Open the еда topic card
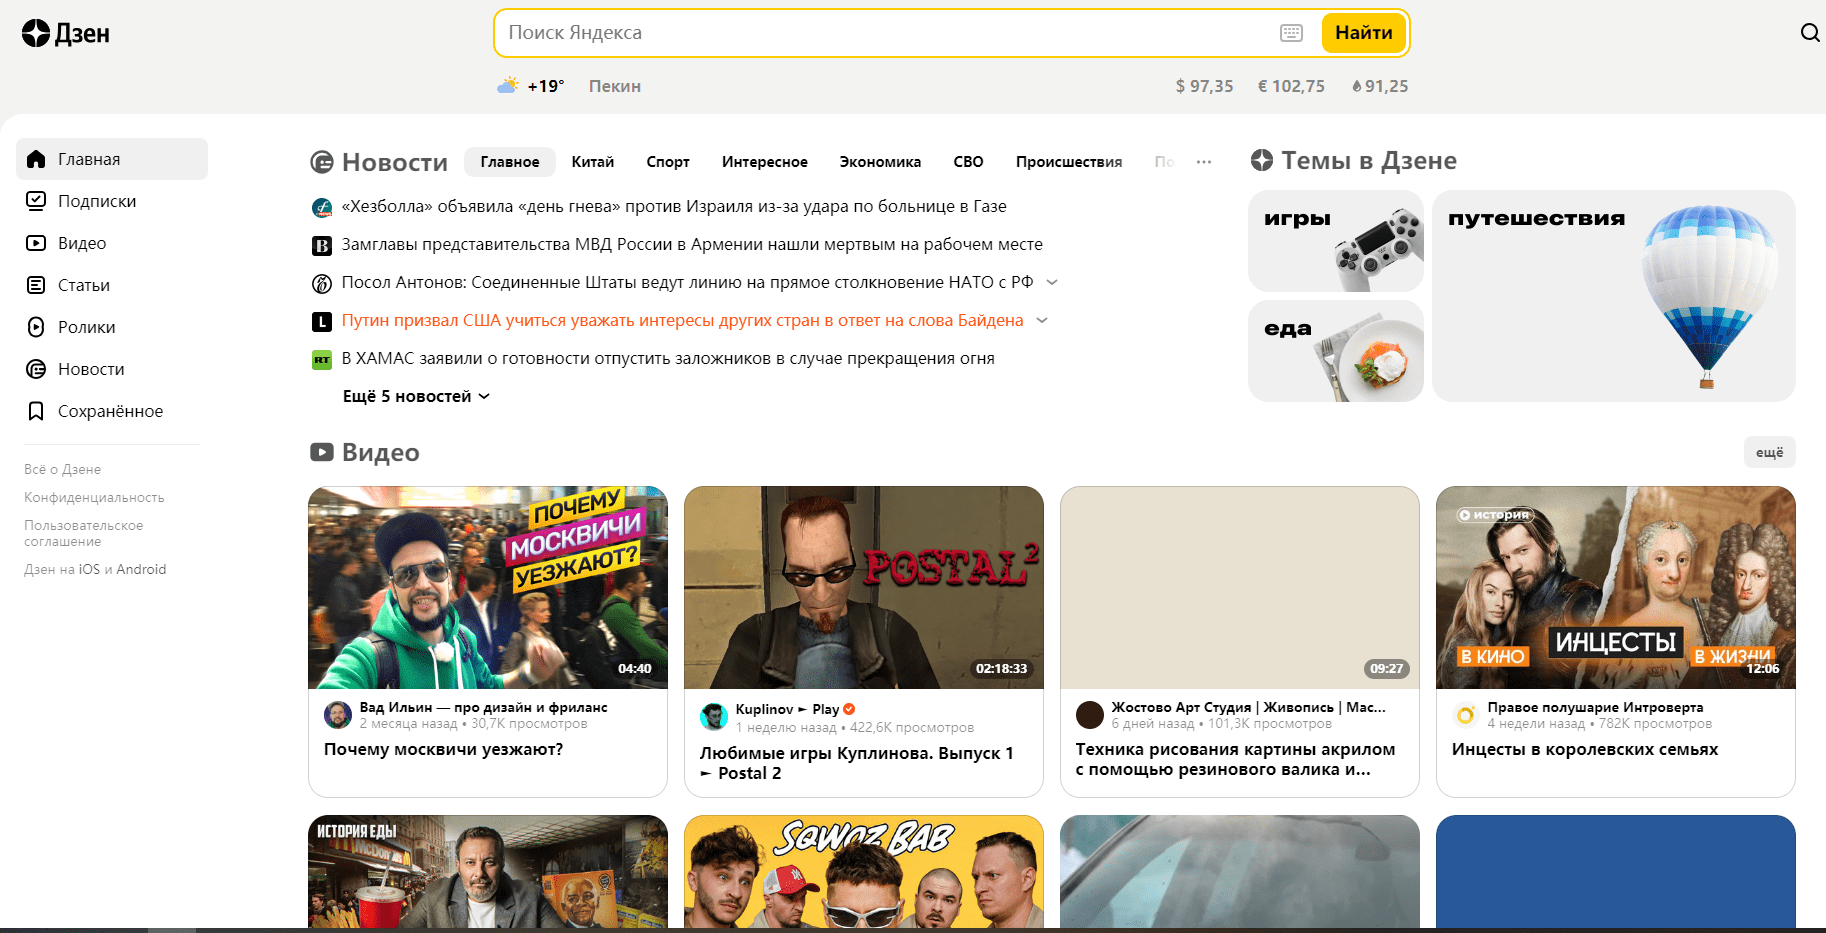This screenshot has height=933, width=1826. [x=1336, y=351]
